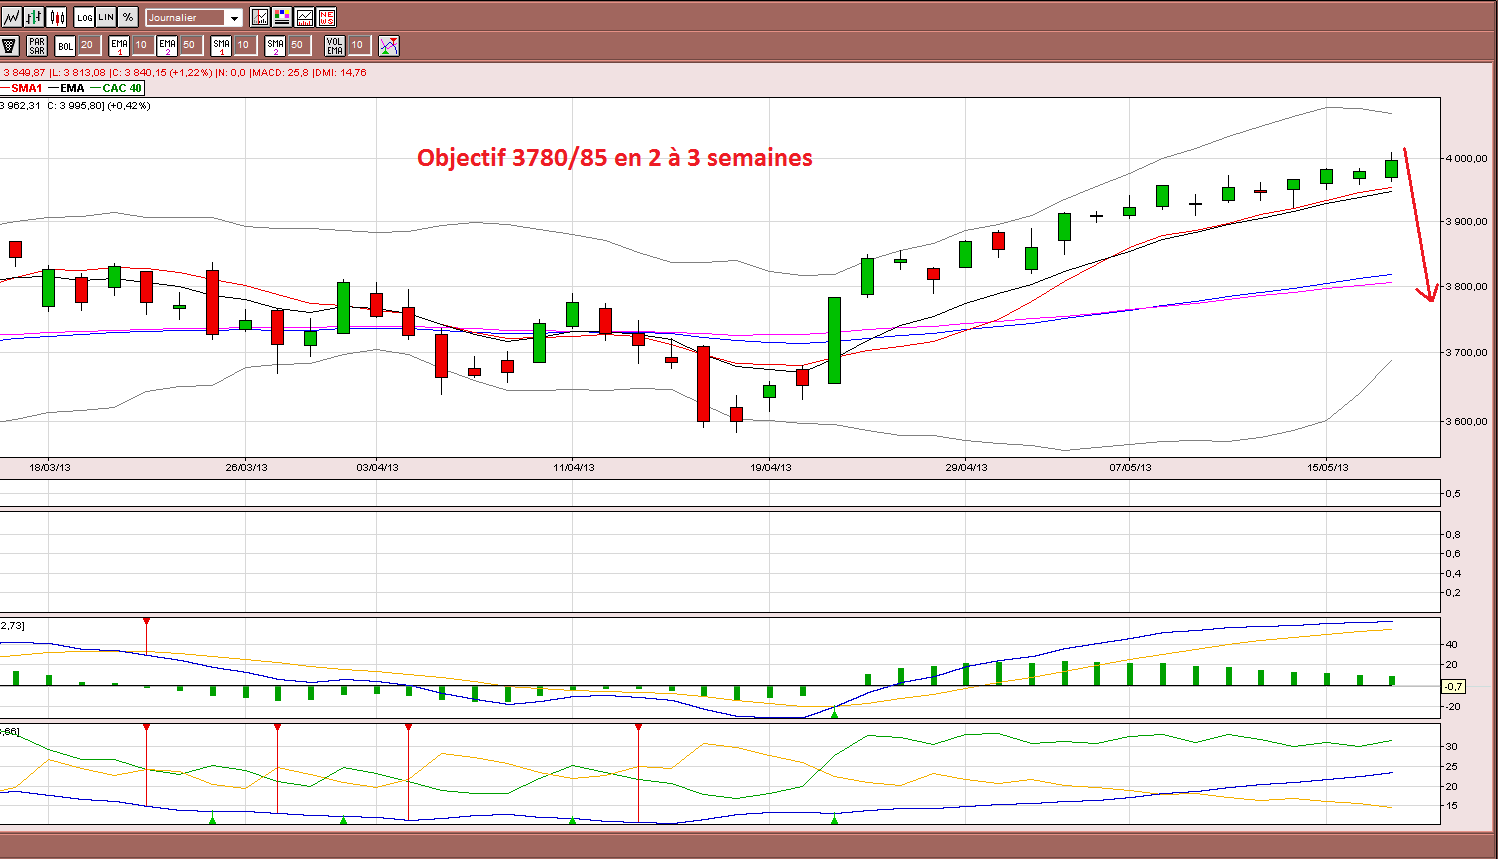
Task: Click the 11/04/13 date label
Action: tap(574, 467)
